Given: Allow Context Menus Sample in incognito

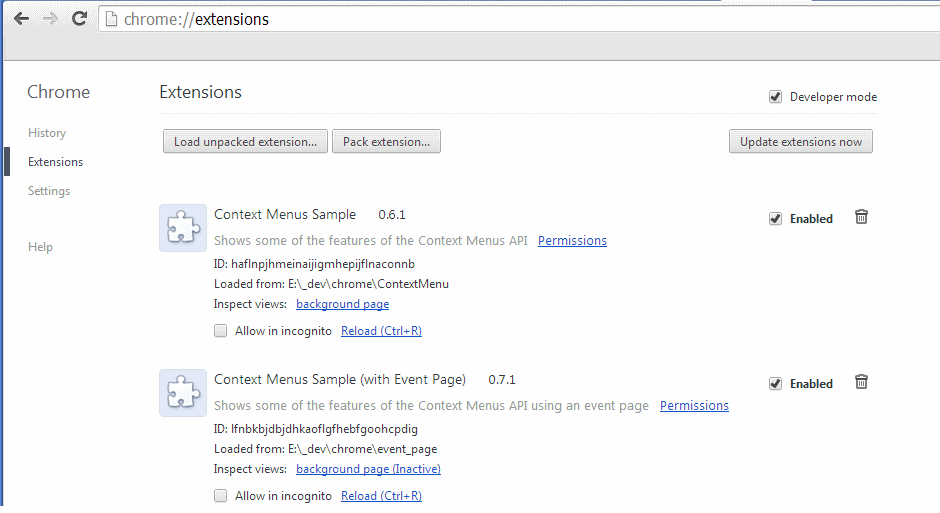Looking at the screenshot, I should click(221, 331).
